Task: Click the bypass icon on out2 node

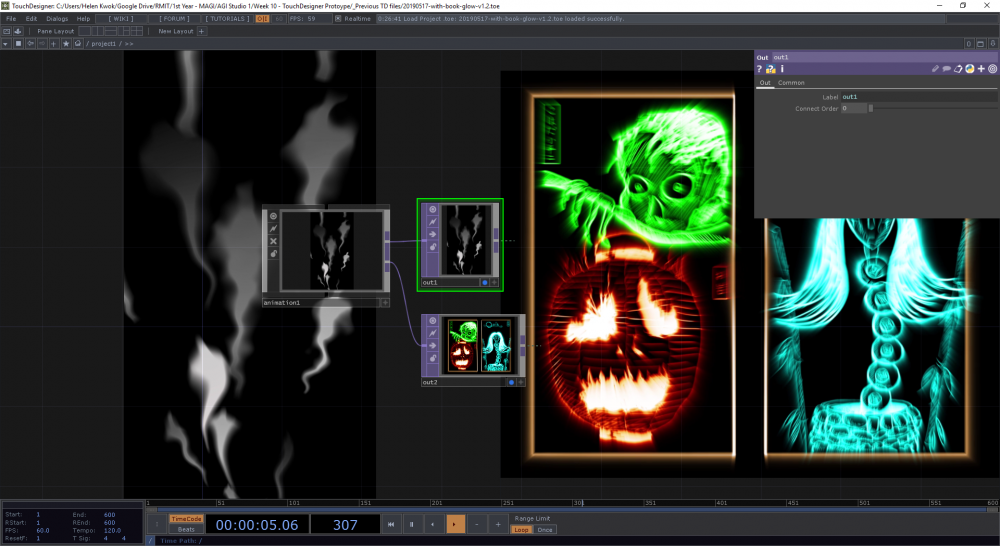Action: (x=432, y=332)
